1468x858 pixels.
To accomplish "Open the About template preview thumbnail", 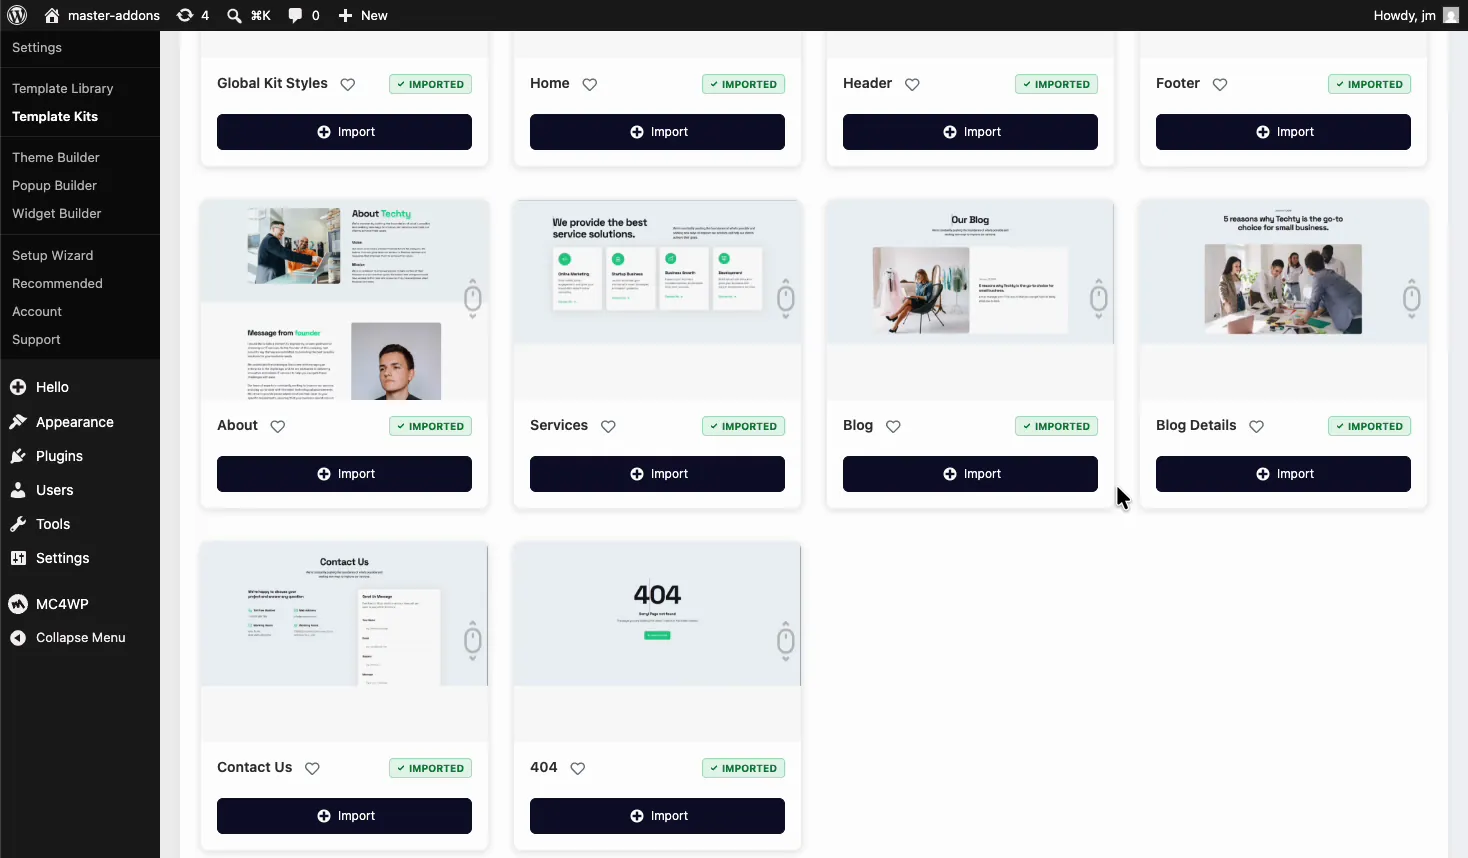I will (344, 300).
